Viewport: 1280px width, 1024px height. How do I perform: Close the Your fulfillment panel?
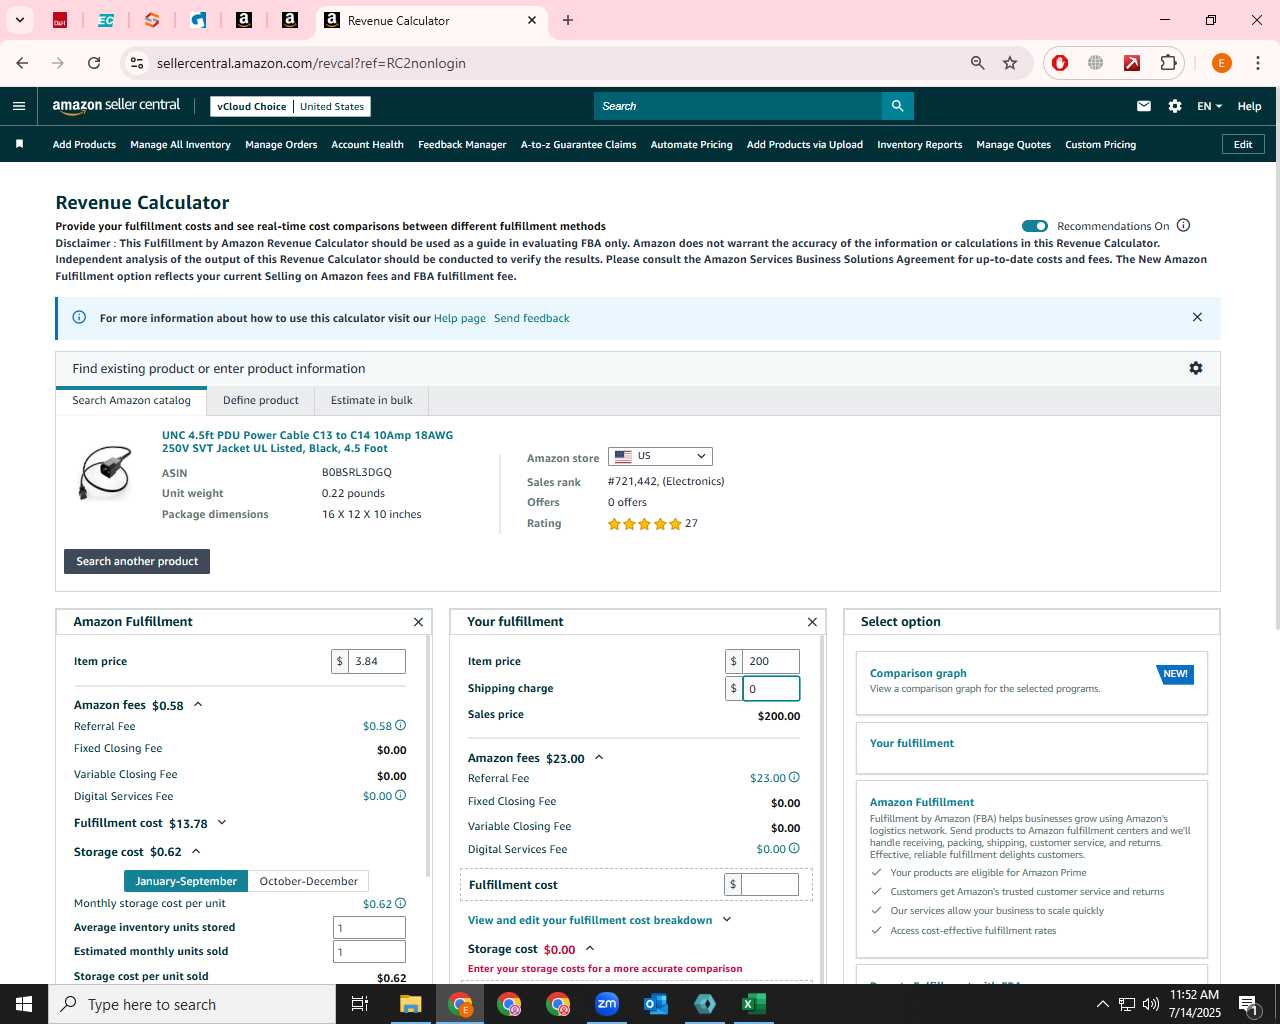click(x=812, y=622)
